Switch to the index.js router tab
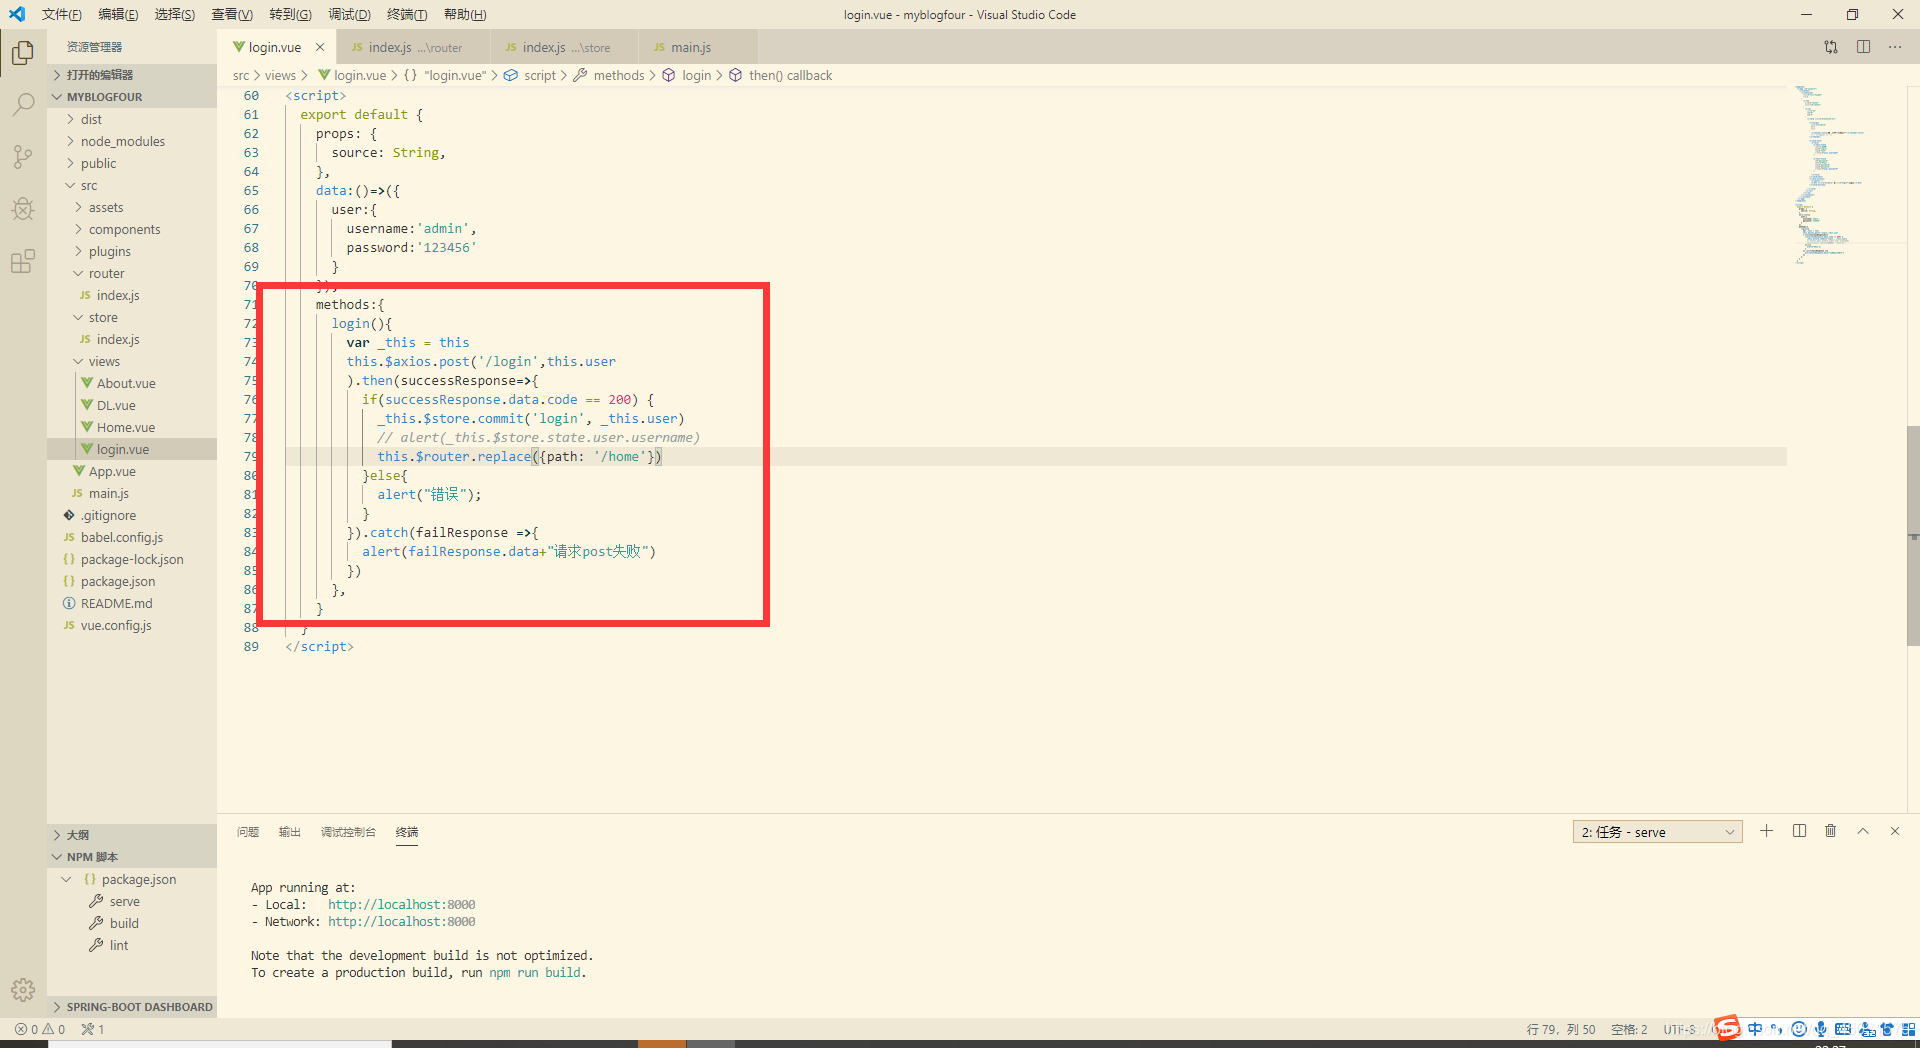This screenshot has height=1048, width=1920. (x=414, y=47)
